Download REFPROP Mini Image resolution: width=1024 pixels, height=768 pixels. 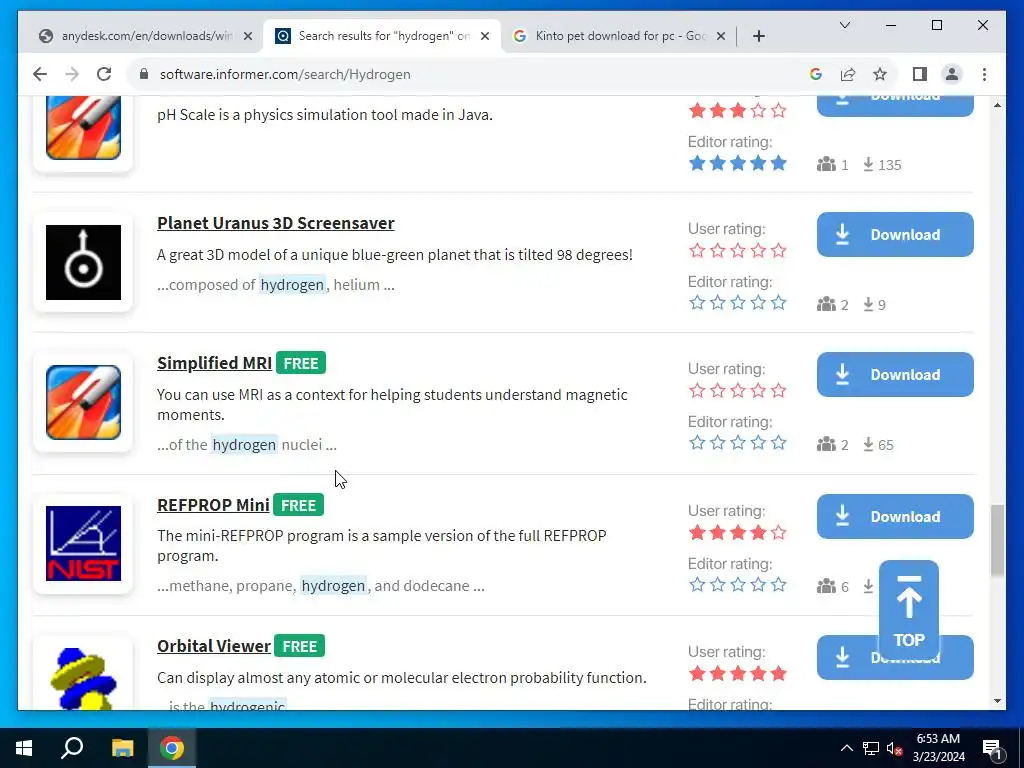[895, 517]
